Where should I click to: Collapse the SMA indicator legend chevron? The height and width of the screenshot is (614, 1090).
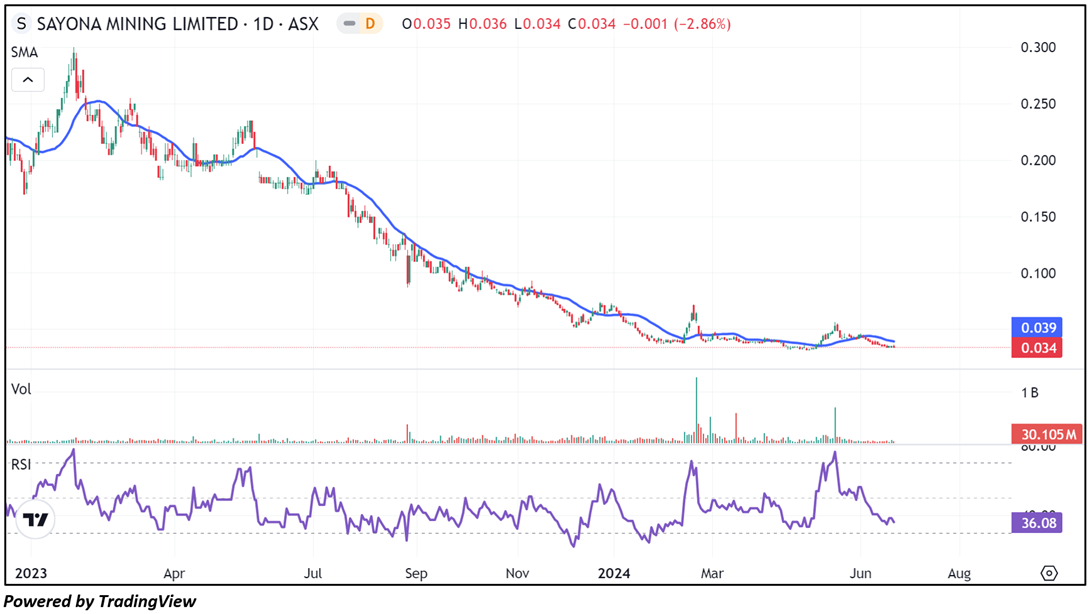[x=28, y=80]
